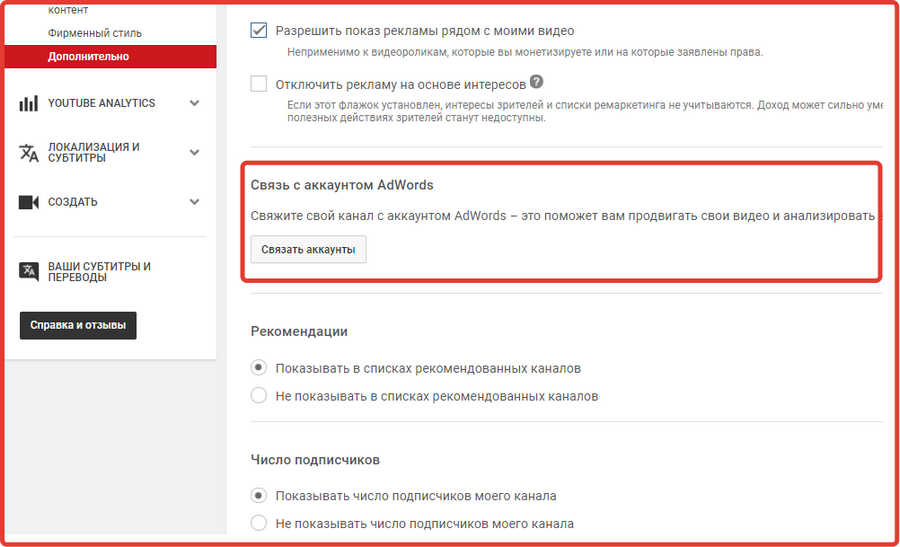
Task: Expand the Локализация и субтитры chevron
Action: coord(195,153)
